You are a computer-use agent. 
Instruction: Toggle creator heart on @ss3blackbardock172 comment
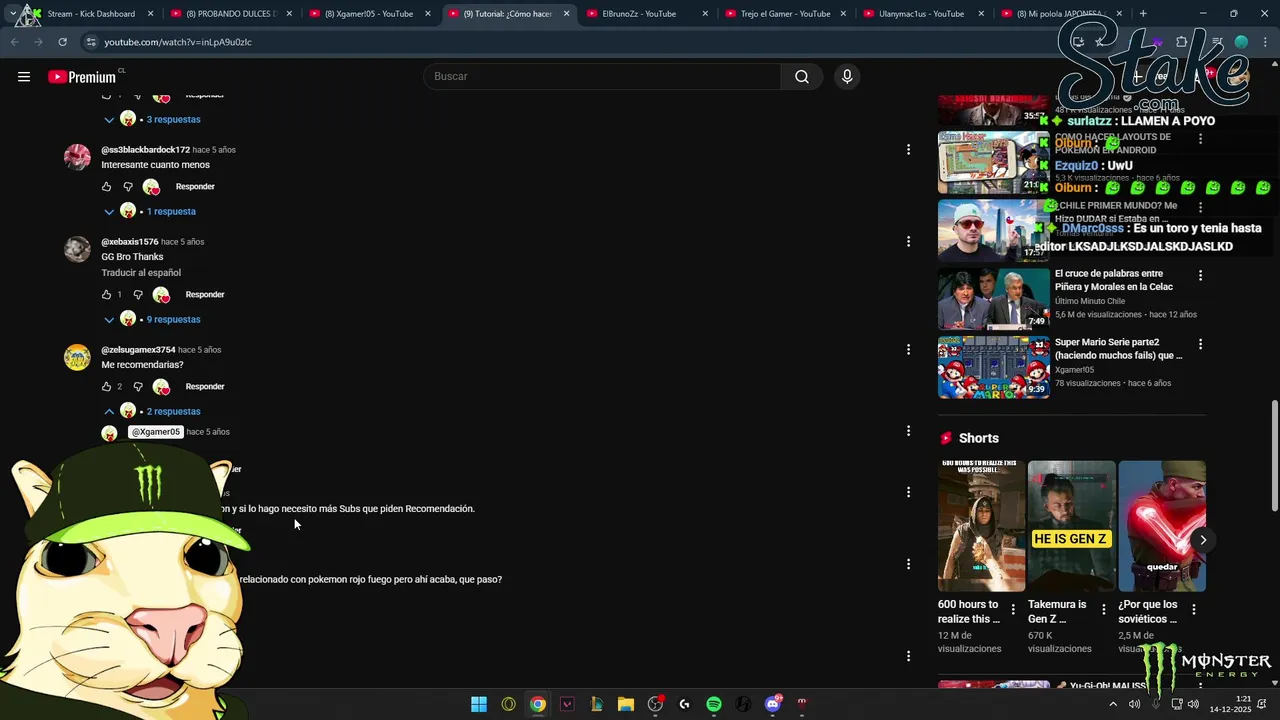[151, 187]
